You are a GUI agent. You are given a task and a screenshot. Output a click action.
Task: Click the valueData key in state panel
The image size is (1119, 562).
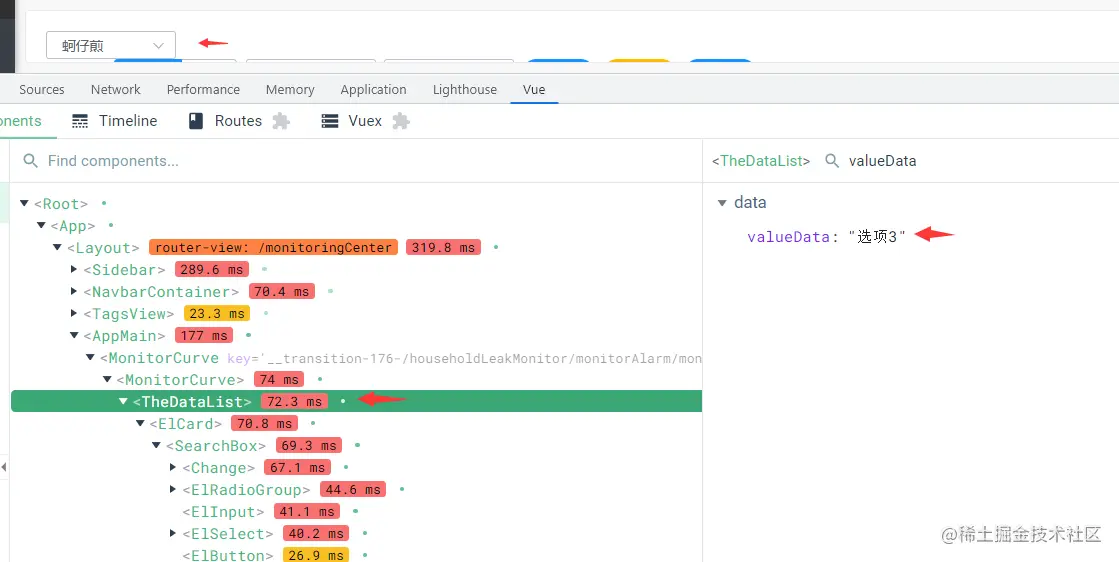[788, 237]
